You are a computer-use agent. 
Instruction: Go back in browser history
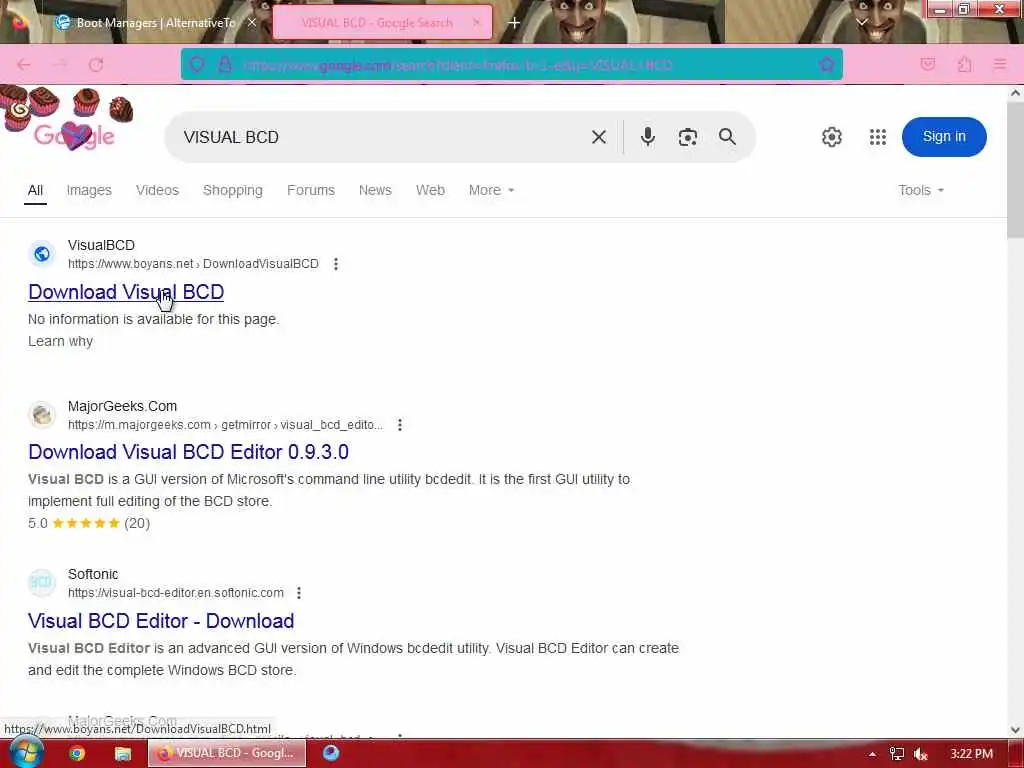[24, 65]
